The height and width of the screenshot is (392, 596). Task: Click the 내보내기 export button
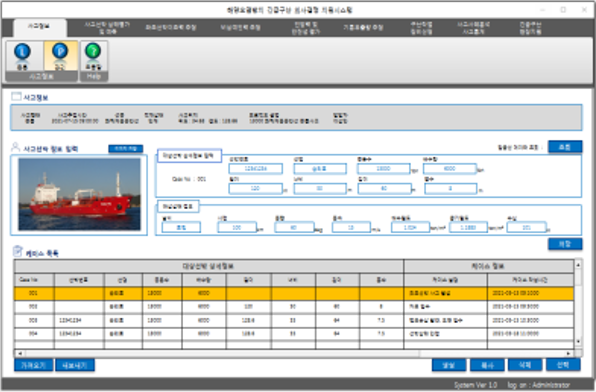coord(75,365)
